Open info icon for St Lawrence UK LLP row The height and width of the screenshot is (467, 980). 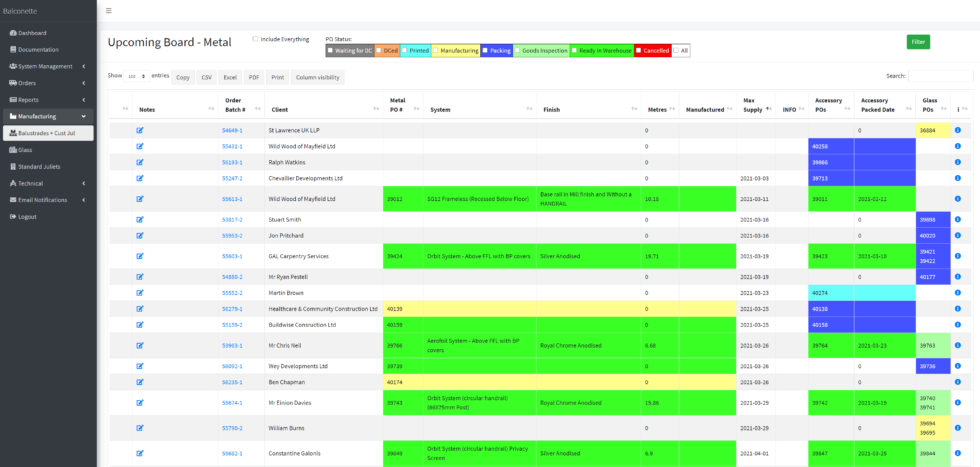pyautogui.click(x=957, y=130)
